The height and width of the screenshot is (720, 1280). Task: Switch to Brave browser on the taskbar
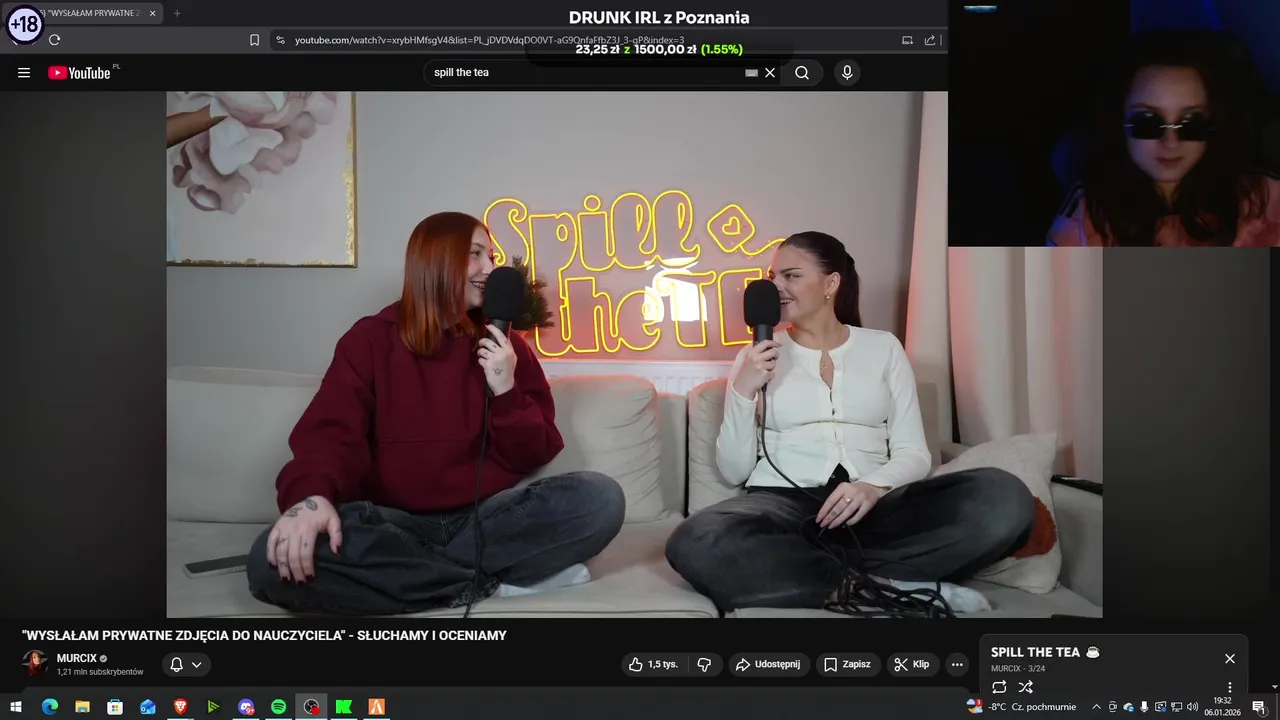pos(180,707)
